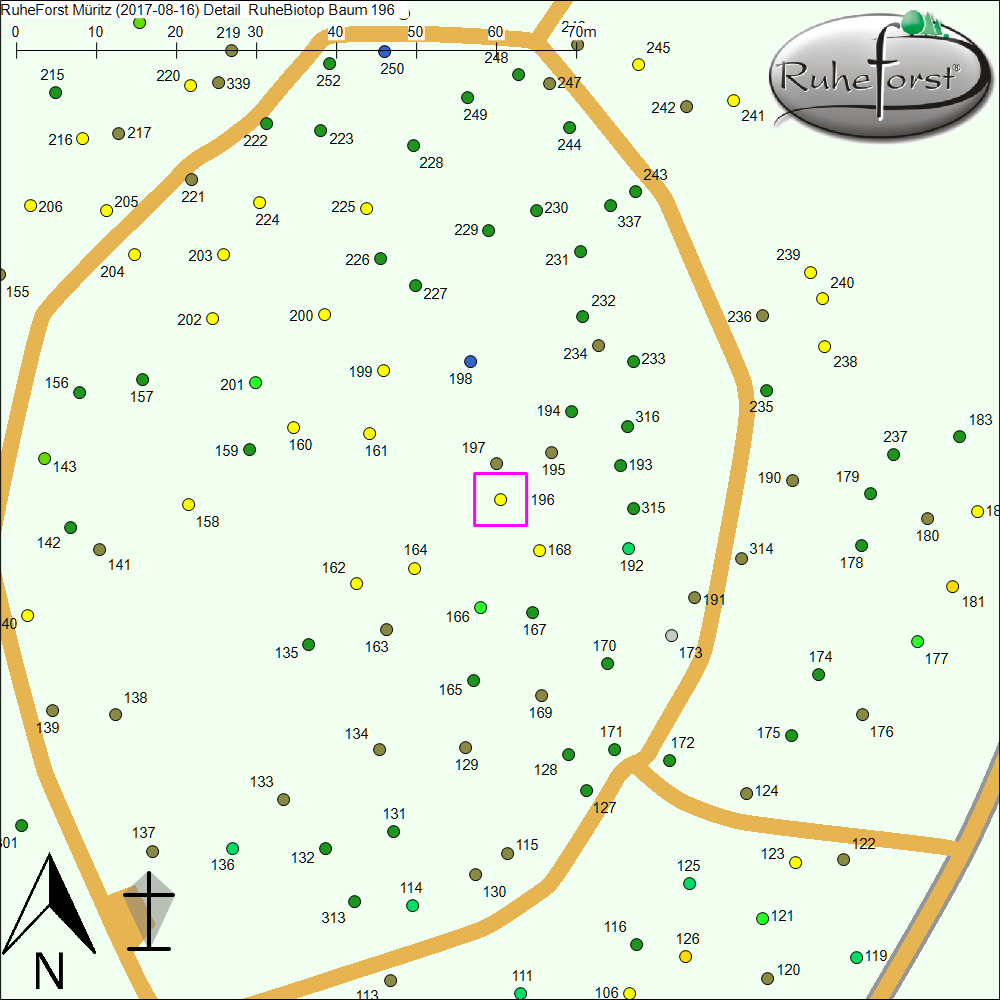1000x1000 pixels.
Task: Select the teal marker for tree 192
Action: (x=628, y=548)
